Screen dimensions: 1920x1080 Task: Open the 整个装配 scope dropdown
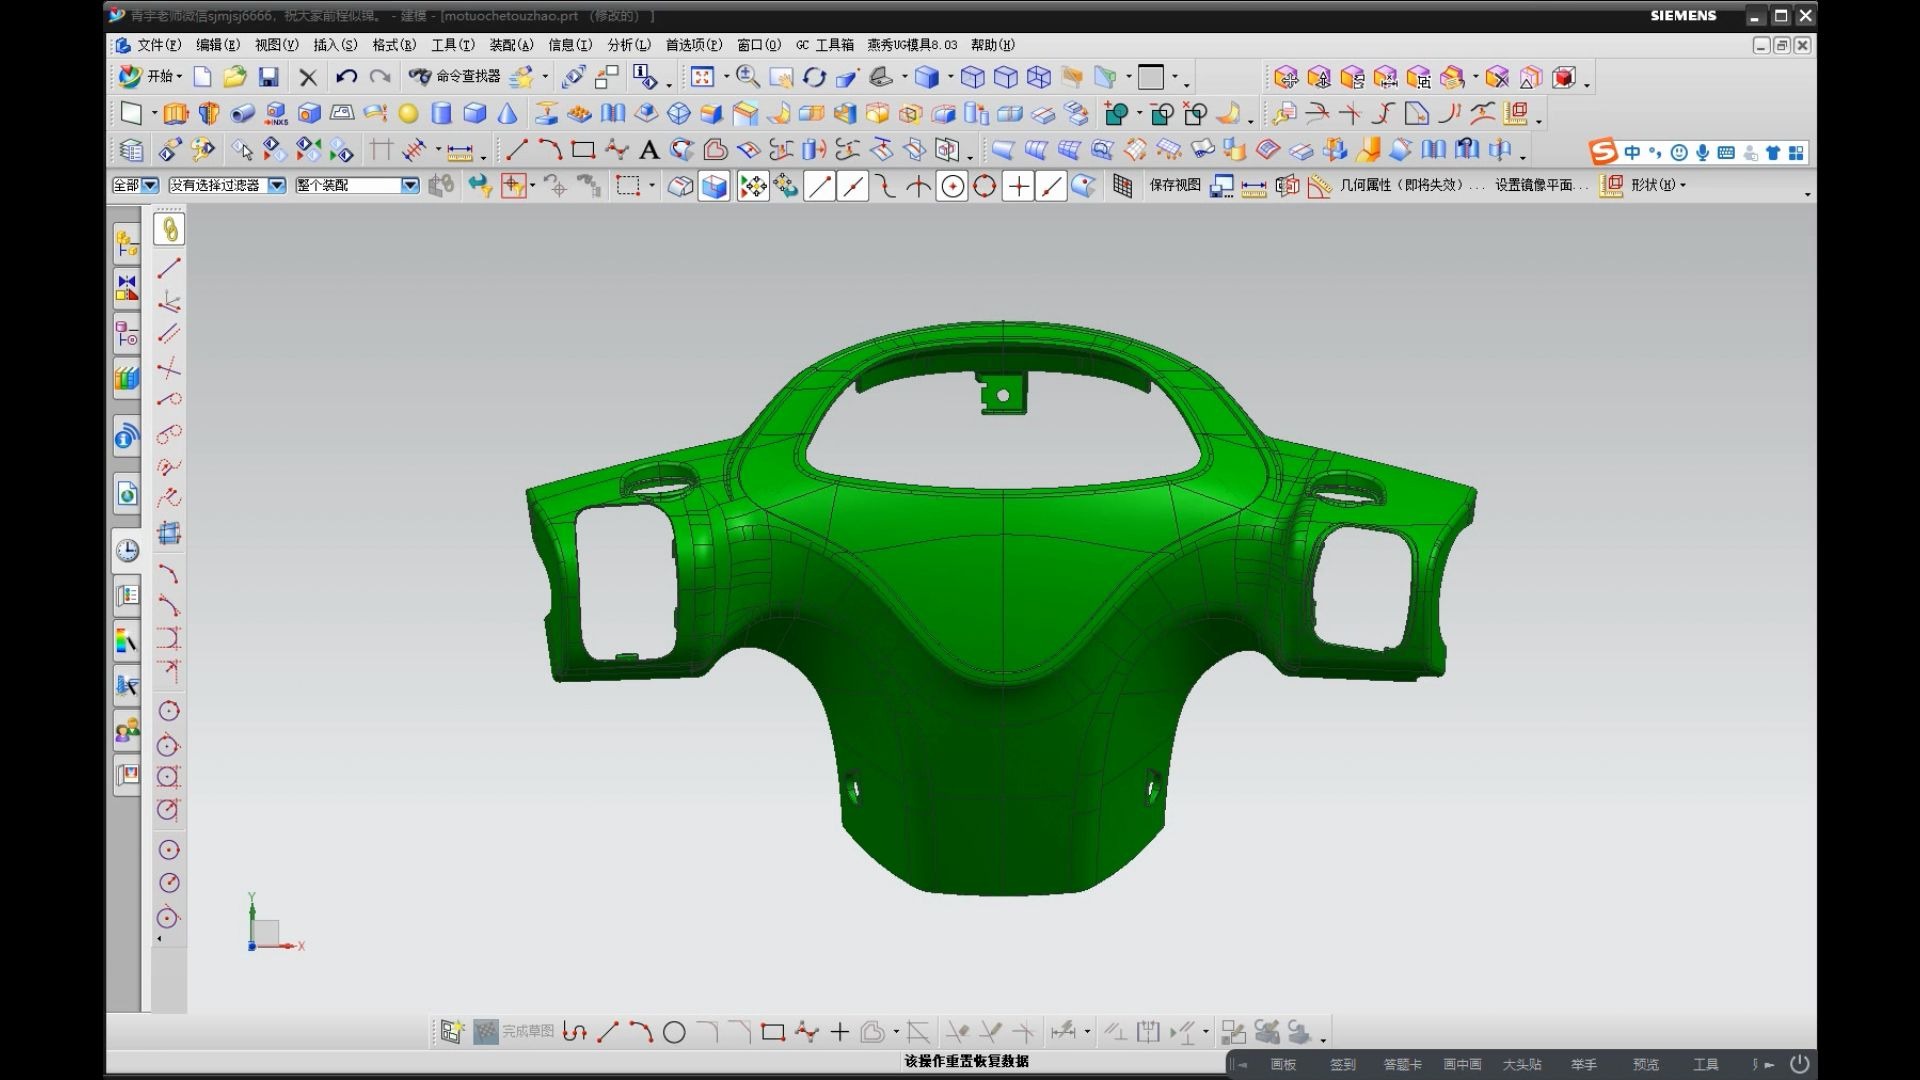pyautogui.click(x=410, y=186)
